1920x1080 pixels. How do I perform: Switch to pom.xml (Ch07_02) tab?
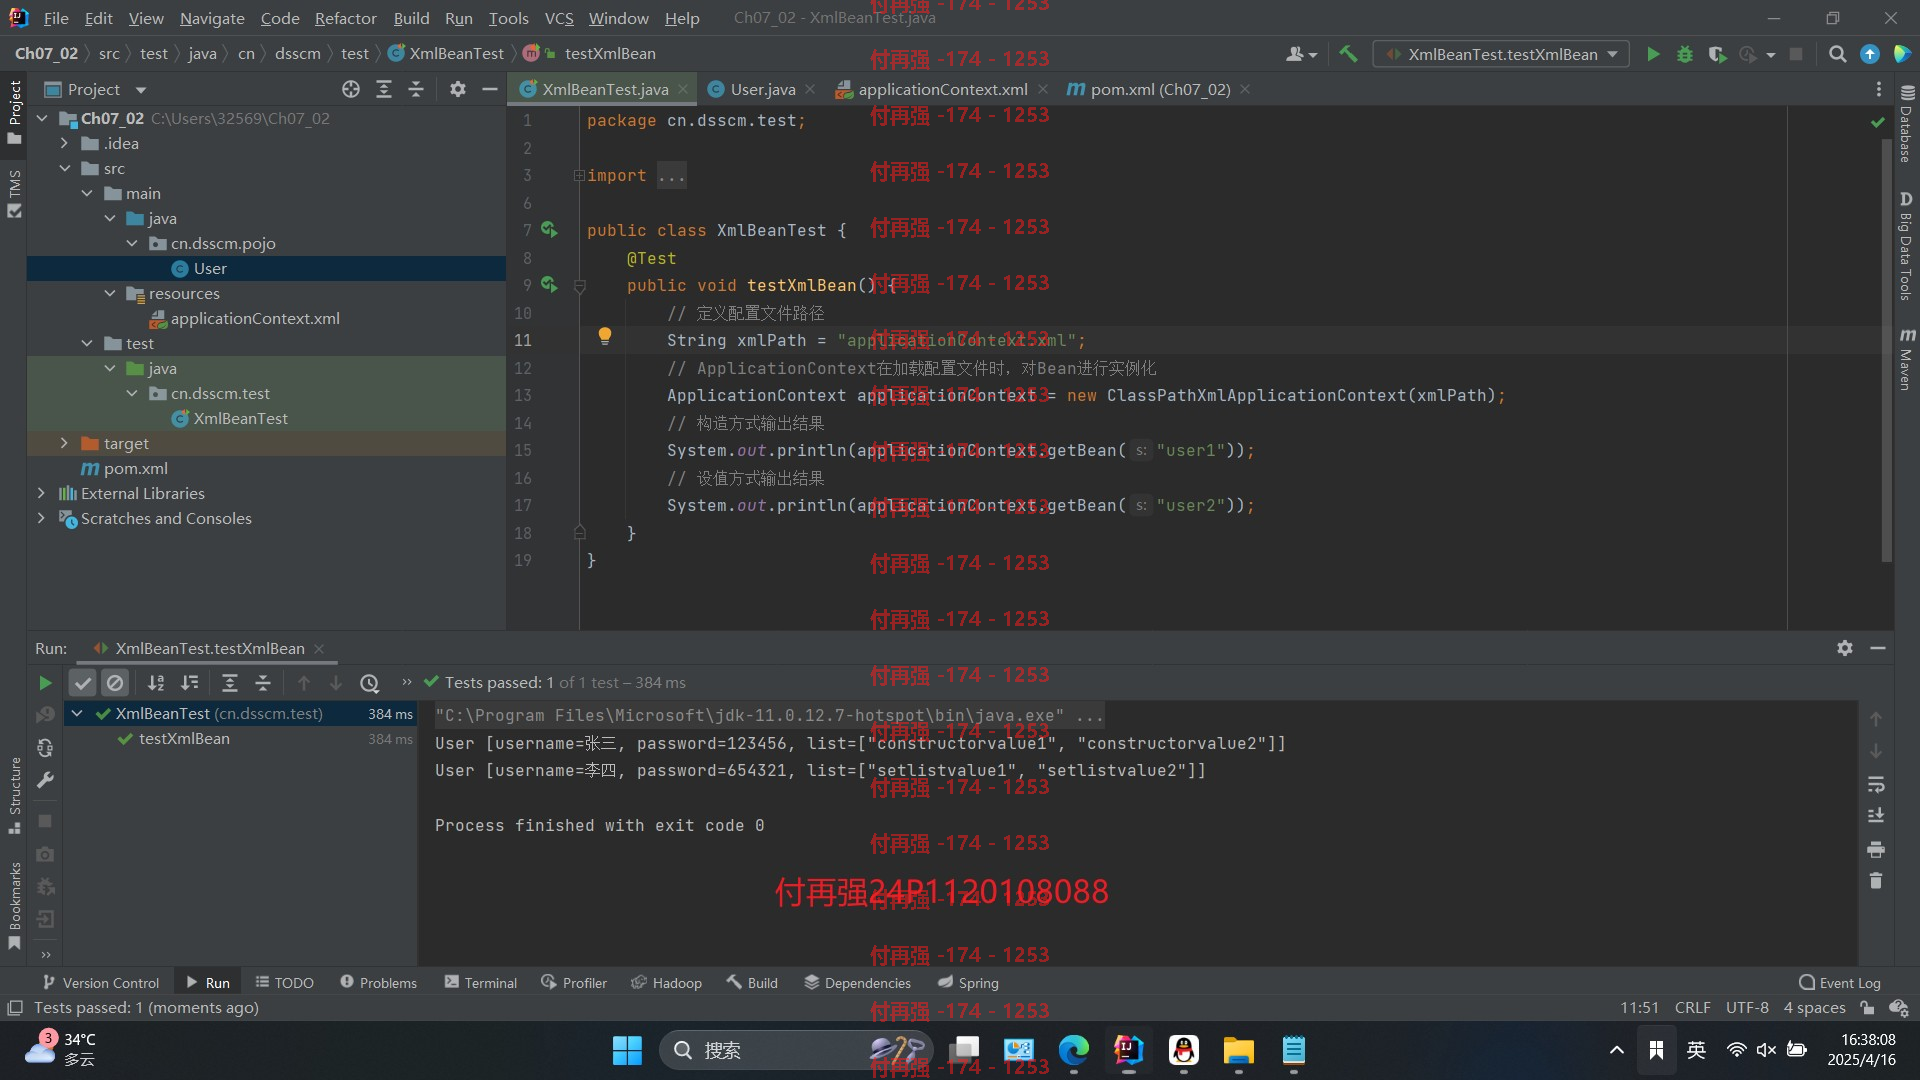[1160, 89]
